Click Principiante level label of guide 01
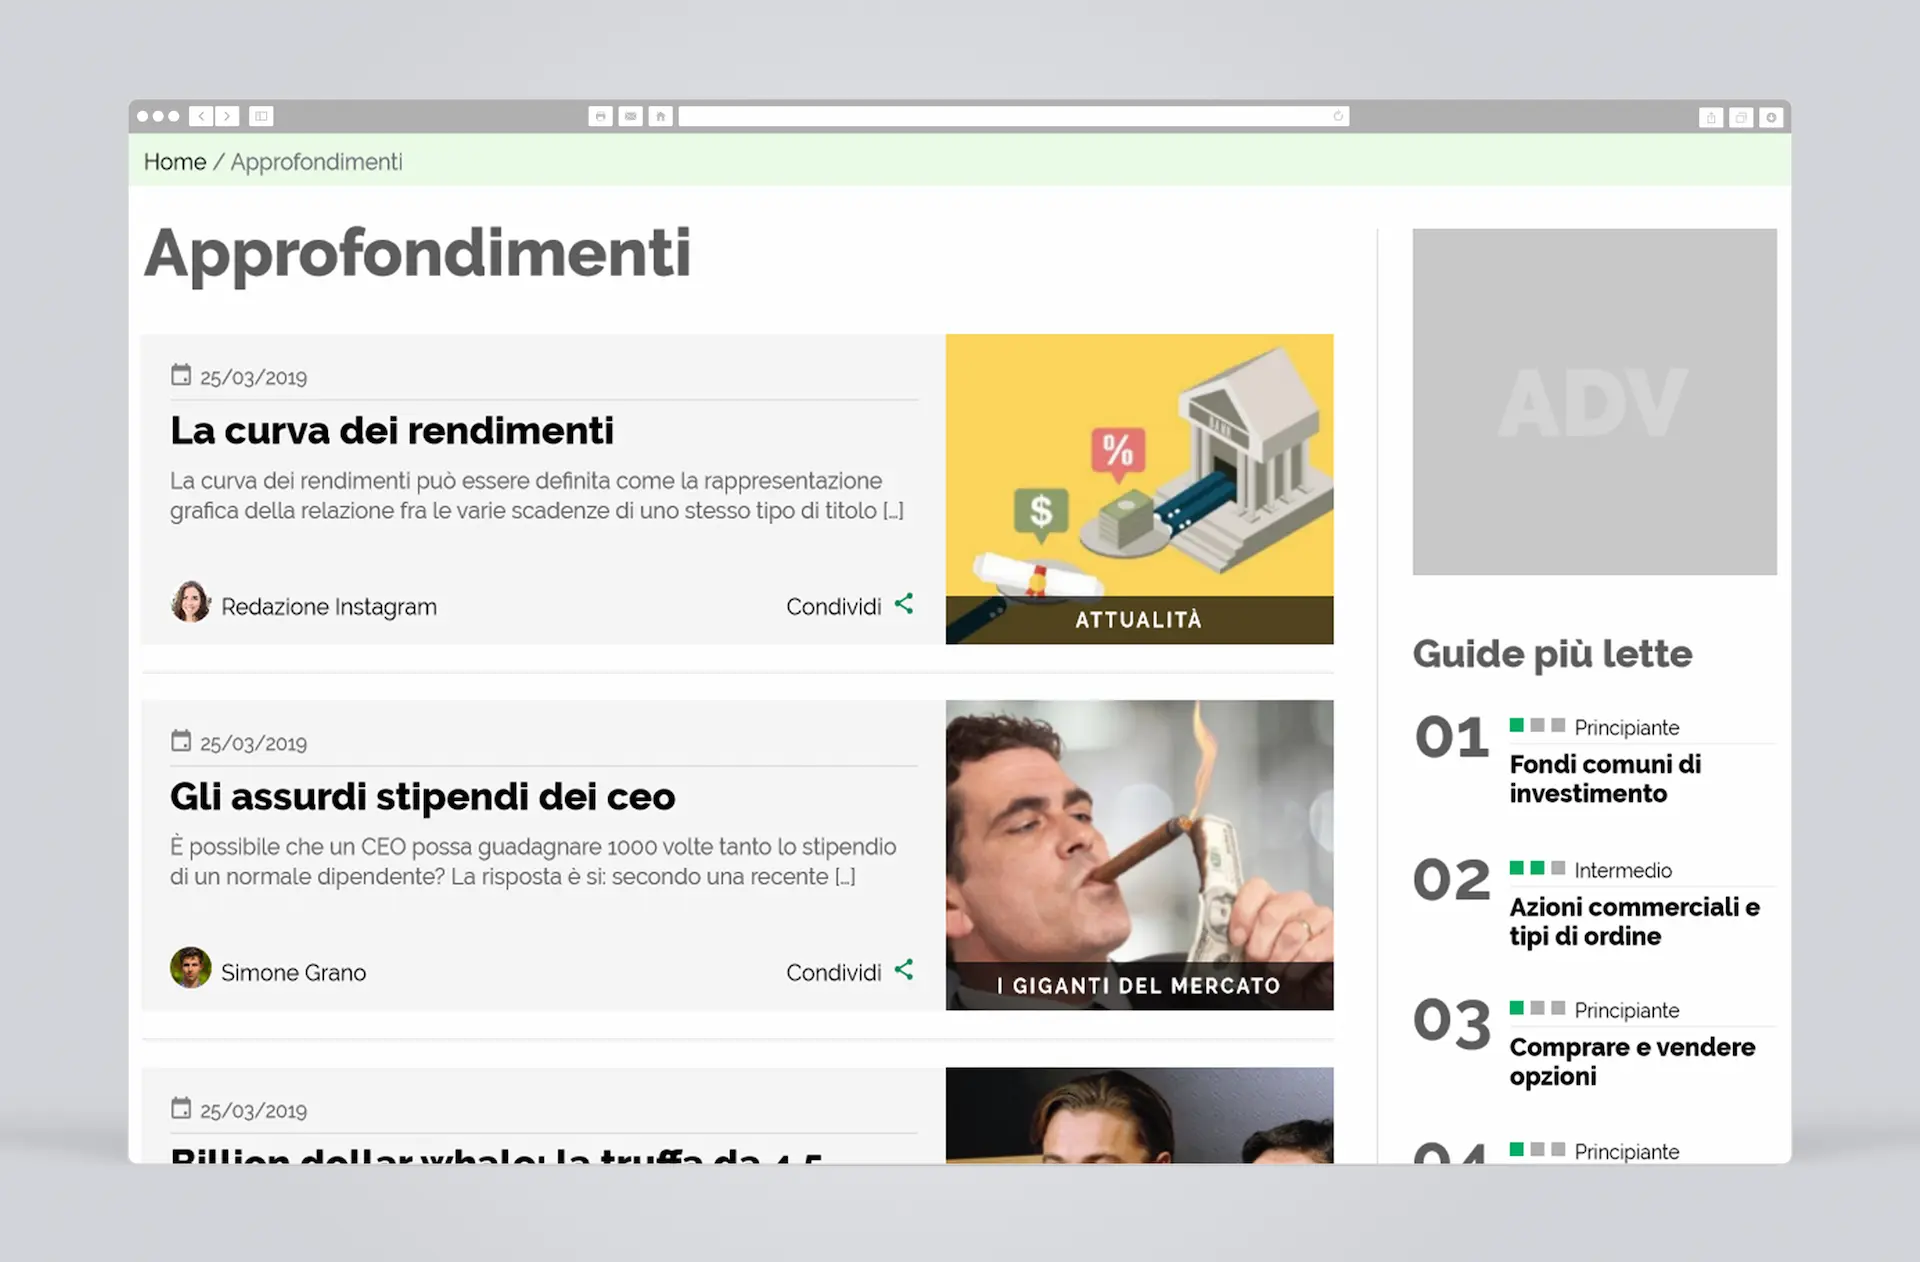 tap(1626, 728)
